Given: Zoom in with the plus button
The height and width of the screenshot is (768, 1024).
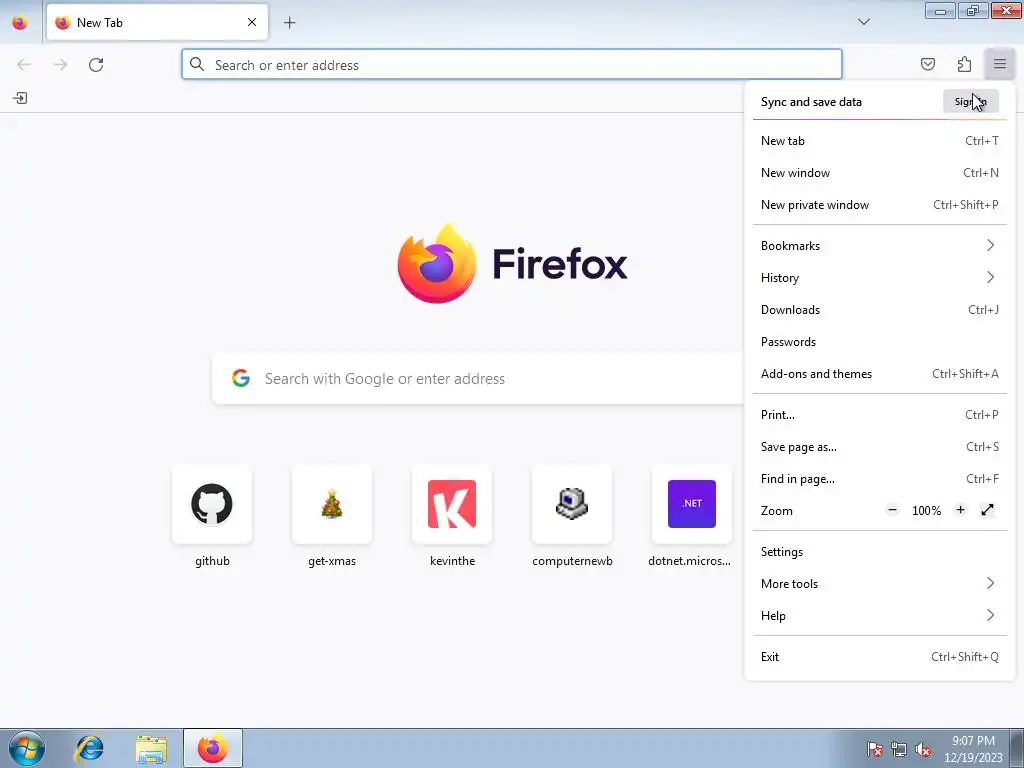Looking at the screenshot, I should coord(960,510).
